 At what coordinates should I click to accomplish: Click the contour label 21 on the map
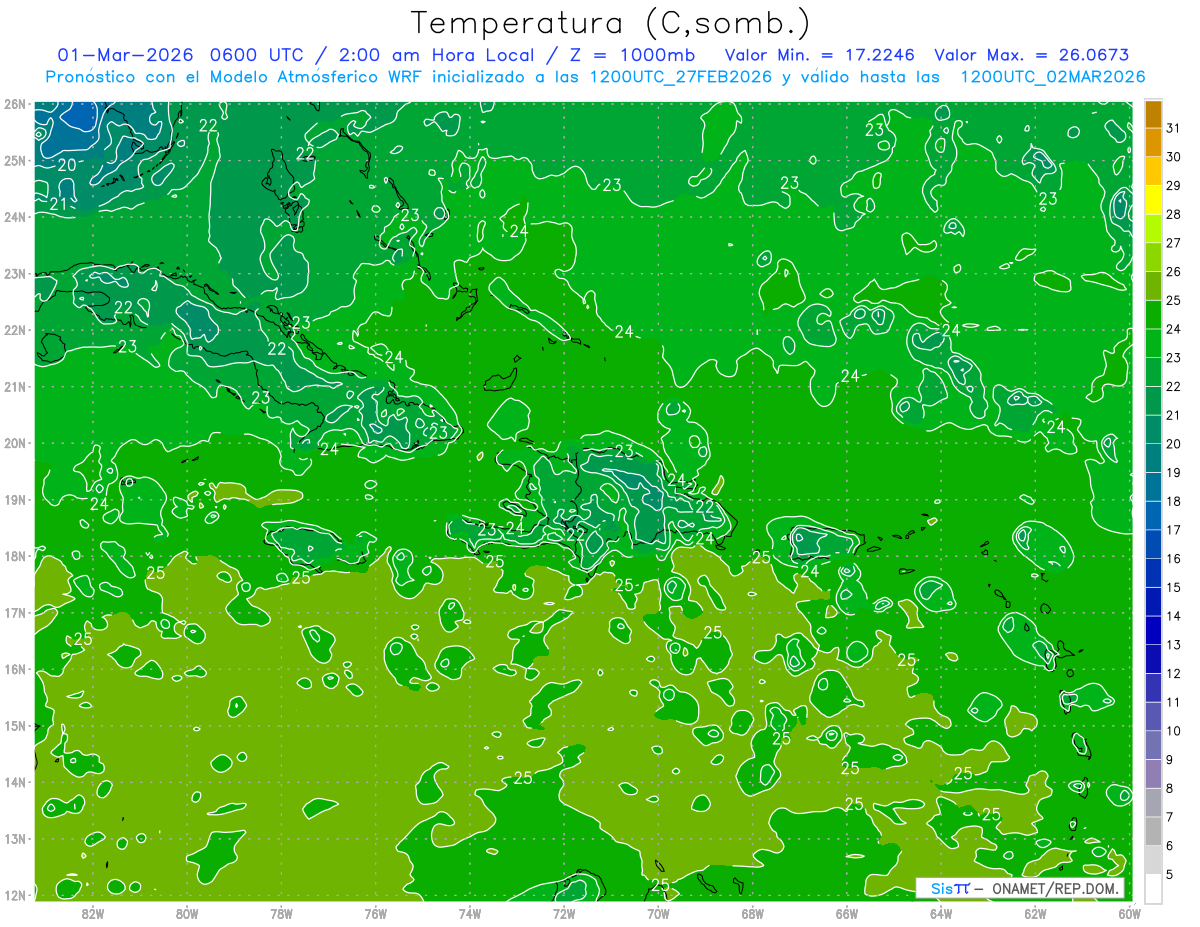(58, 204)
